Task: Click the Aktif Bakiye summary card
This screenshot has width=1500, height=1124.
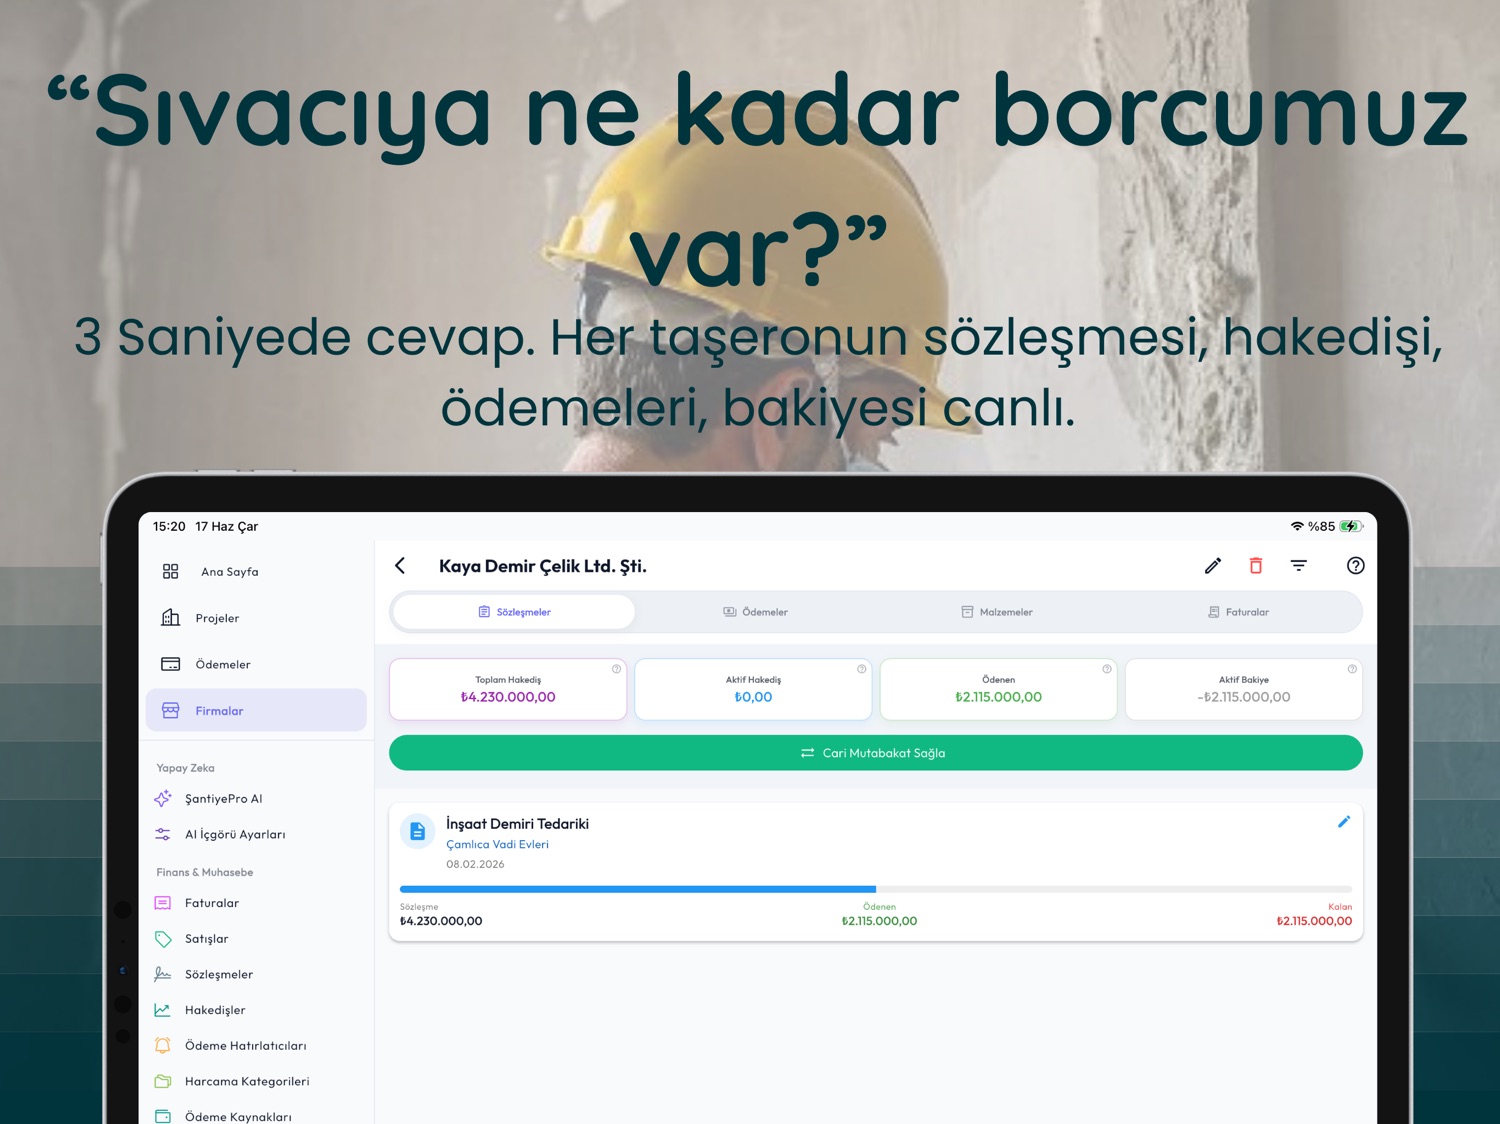Action: click(1244, 689)
